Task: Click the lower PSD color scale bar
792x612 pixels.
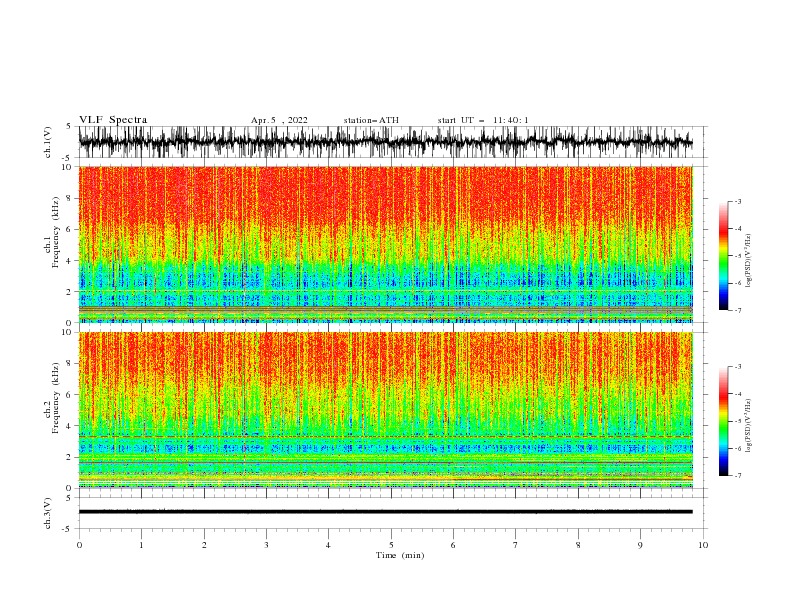Action: (723, 421)
